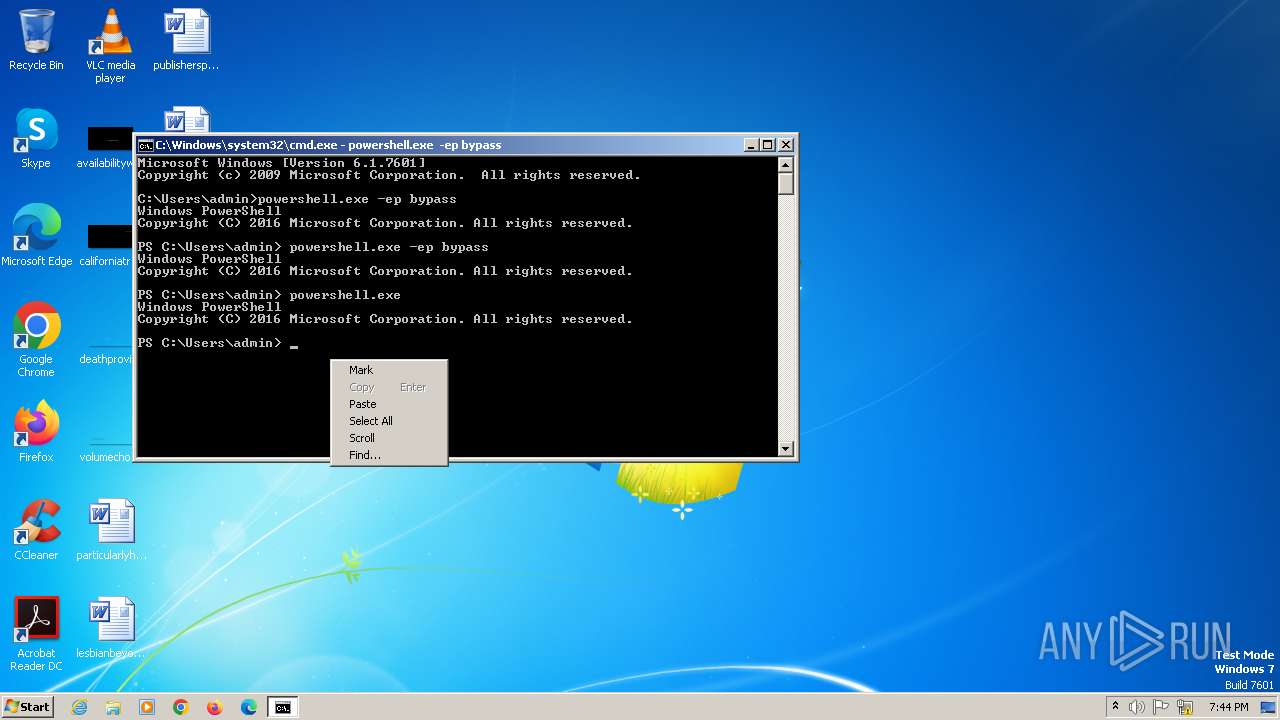Open Windows Explorer folder in taskbar
This screenshot has height=720, width=1280.
113,707
